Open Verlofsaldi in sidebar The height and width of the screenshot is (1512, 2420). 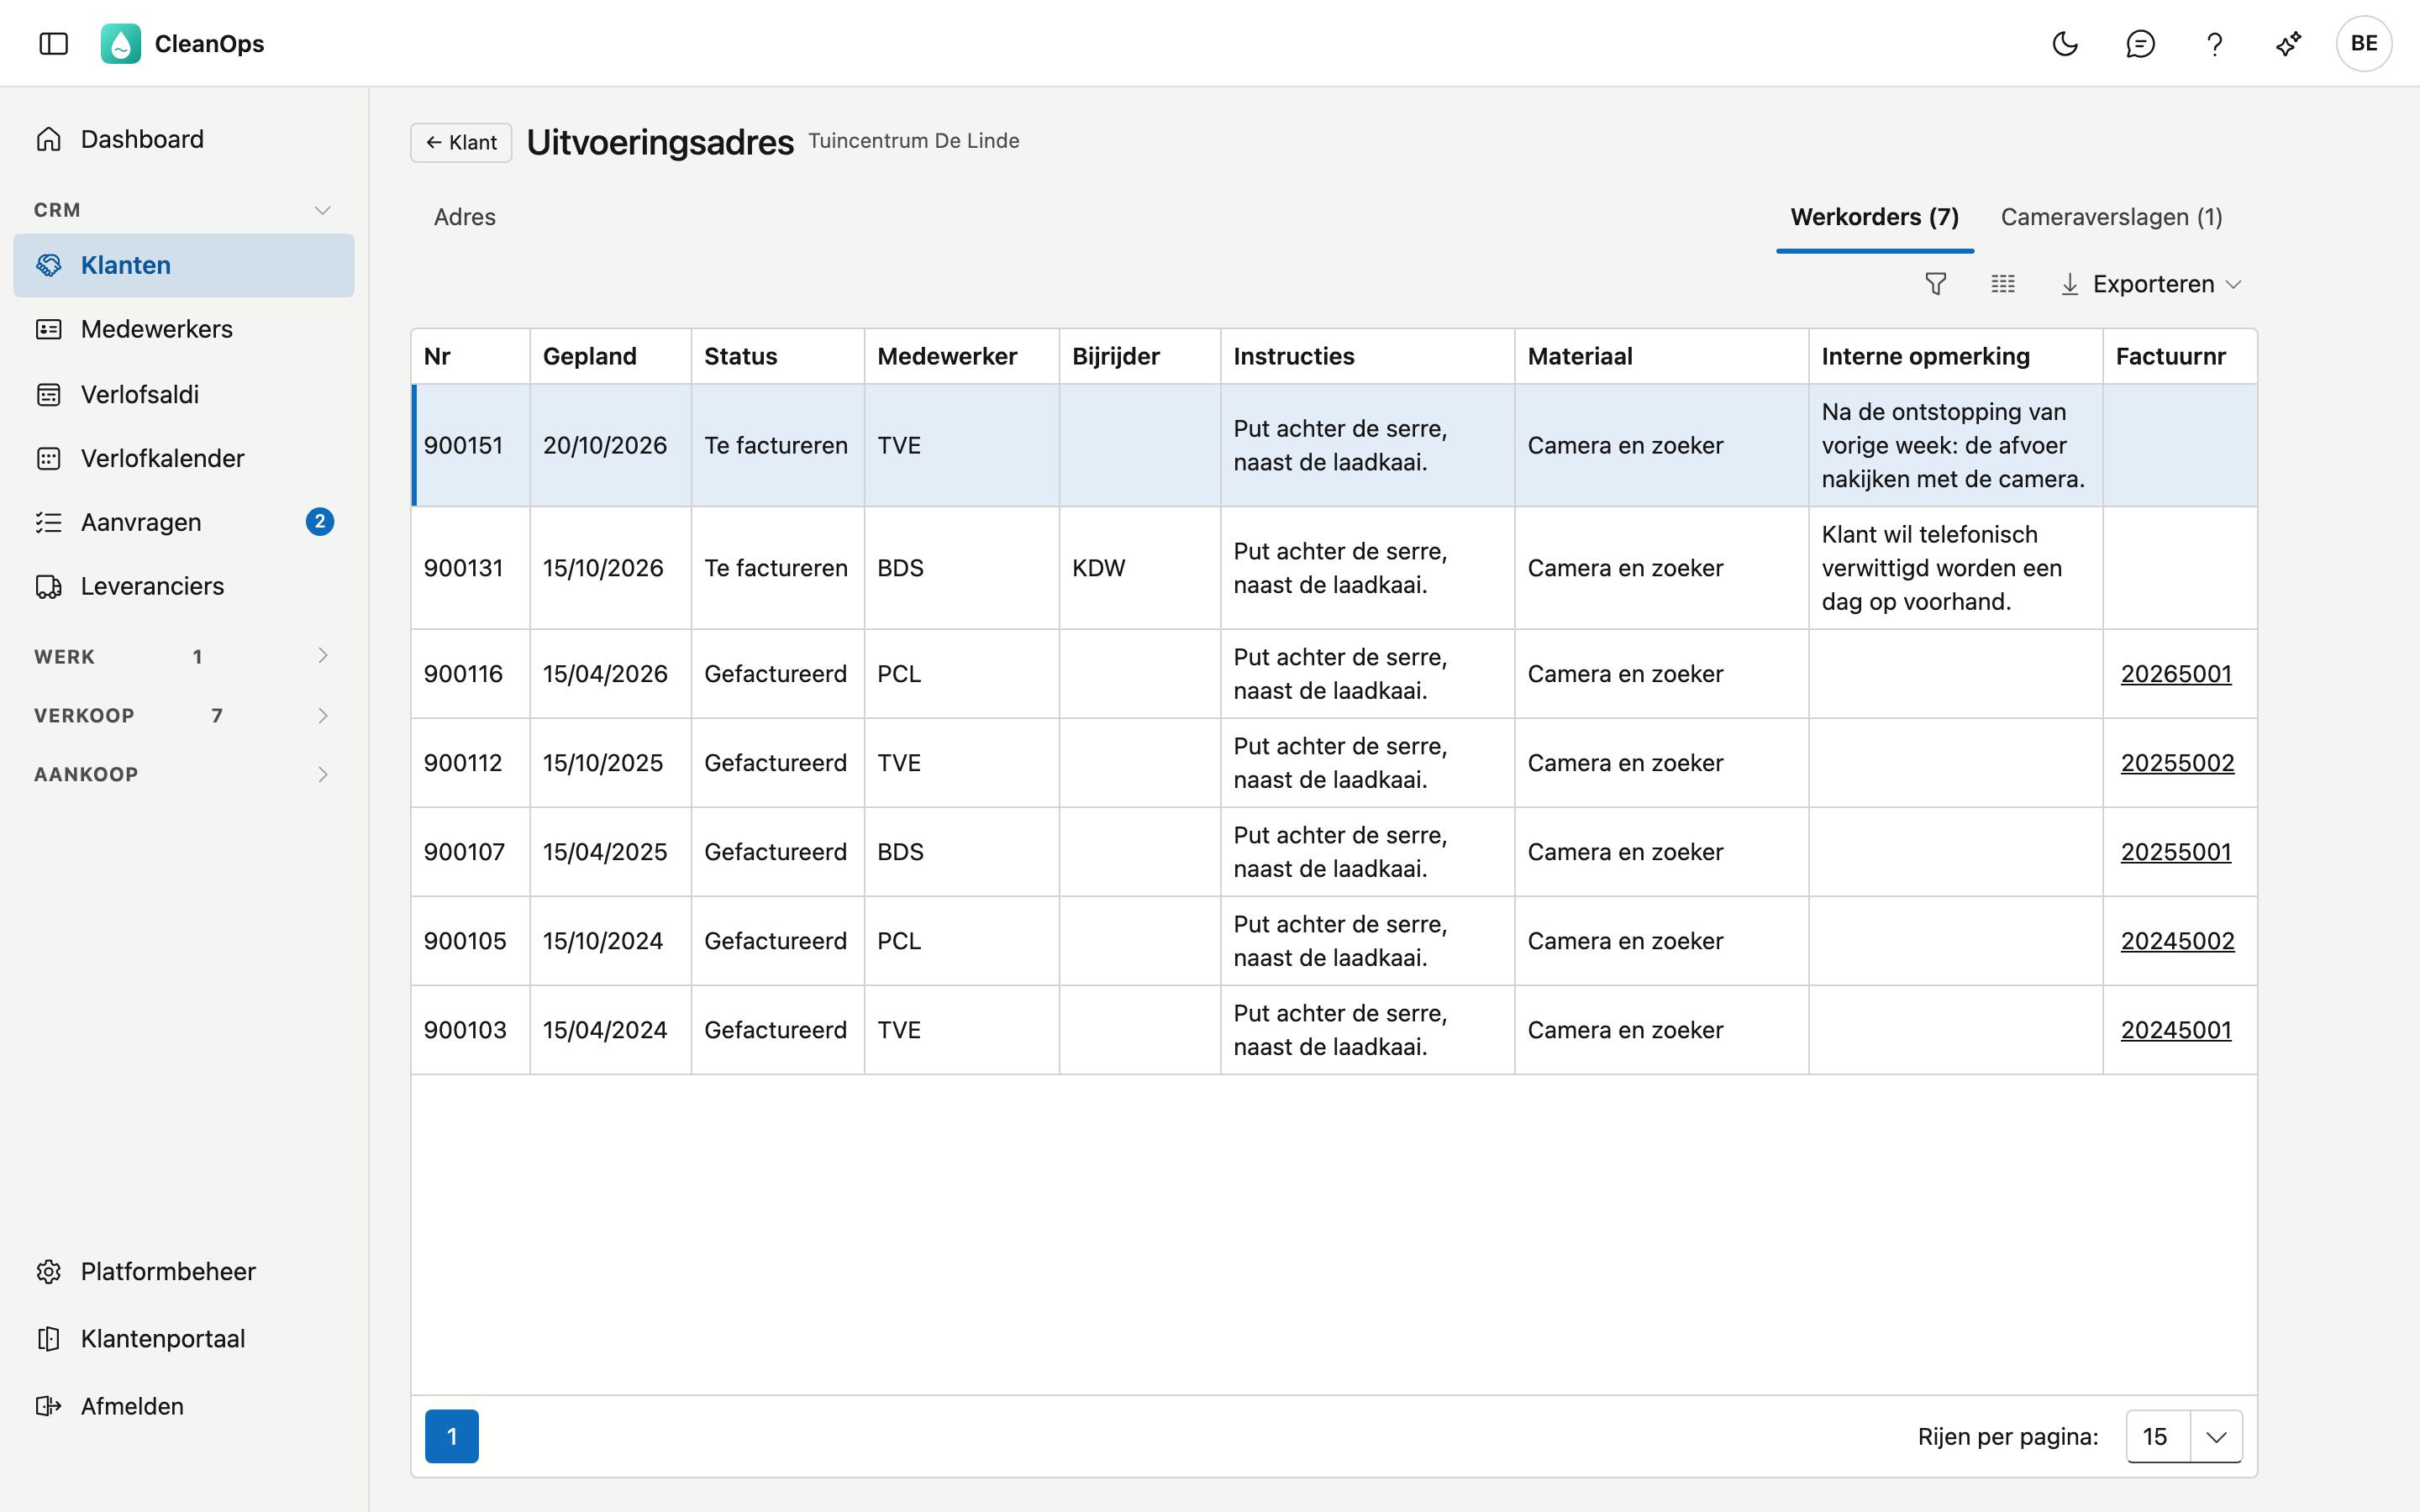point(184,394)
